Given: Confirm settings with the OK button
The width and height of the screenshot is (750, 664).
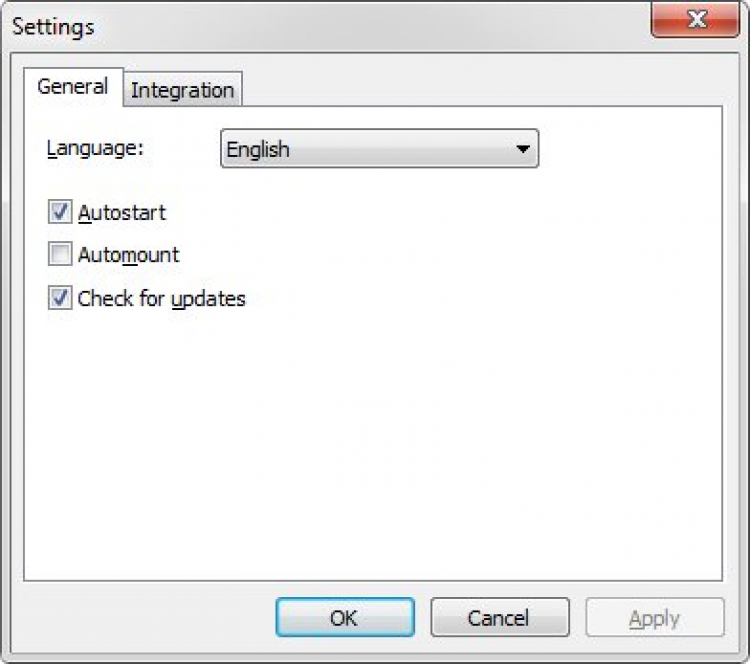Looking at the screenshot, I should (344, 618).
